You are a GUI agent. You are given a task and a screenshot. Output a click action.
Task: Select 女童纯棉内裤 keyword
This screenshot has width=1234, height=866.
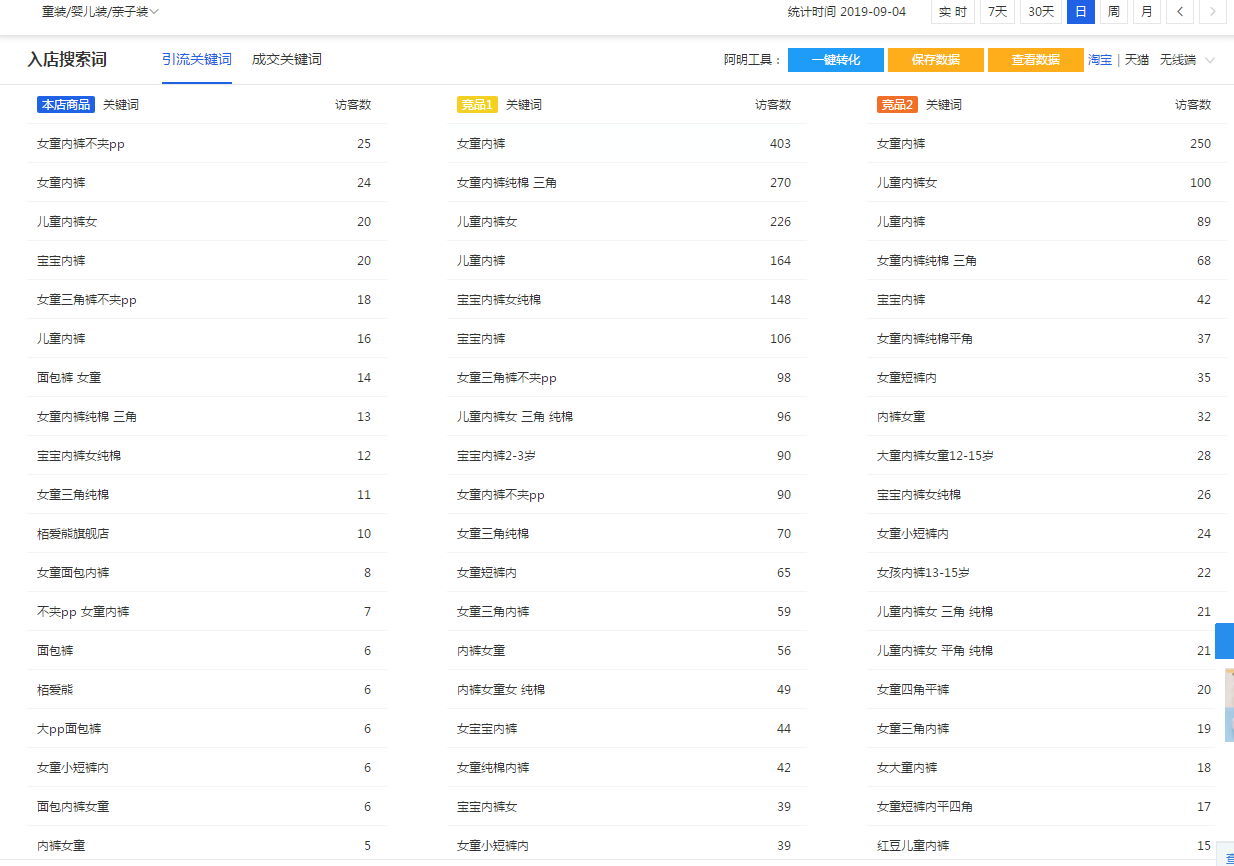coord(493,768)
